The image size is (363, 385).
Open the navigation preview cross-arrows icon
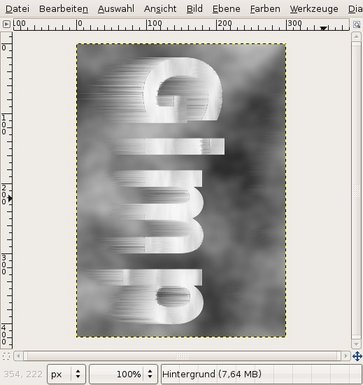[357, 356]
